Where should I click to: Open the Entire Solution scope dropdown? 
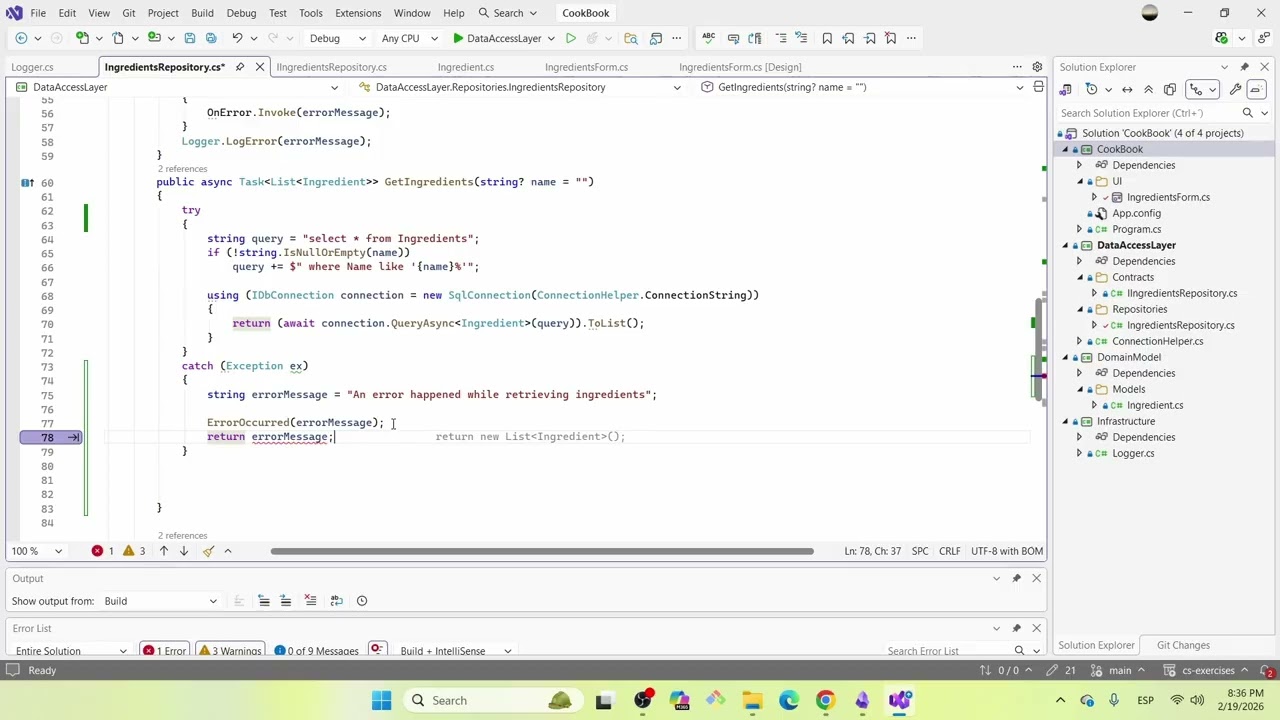[x=70, y=651]
